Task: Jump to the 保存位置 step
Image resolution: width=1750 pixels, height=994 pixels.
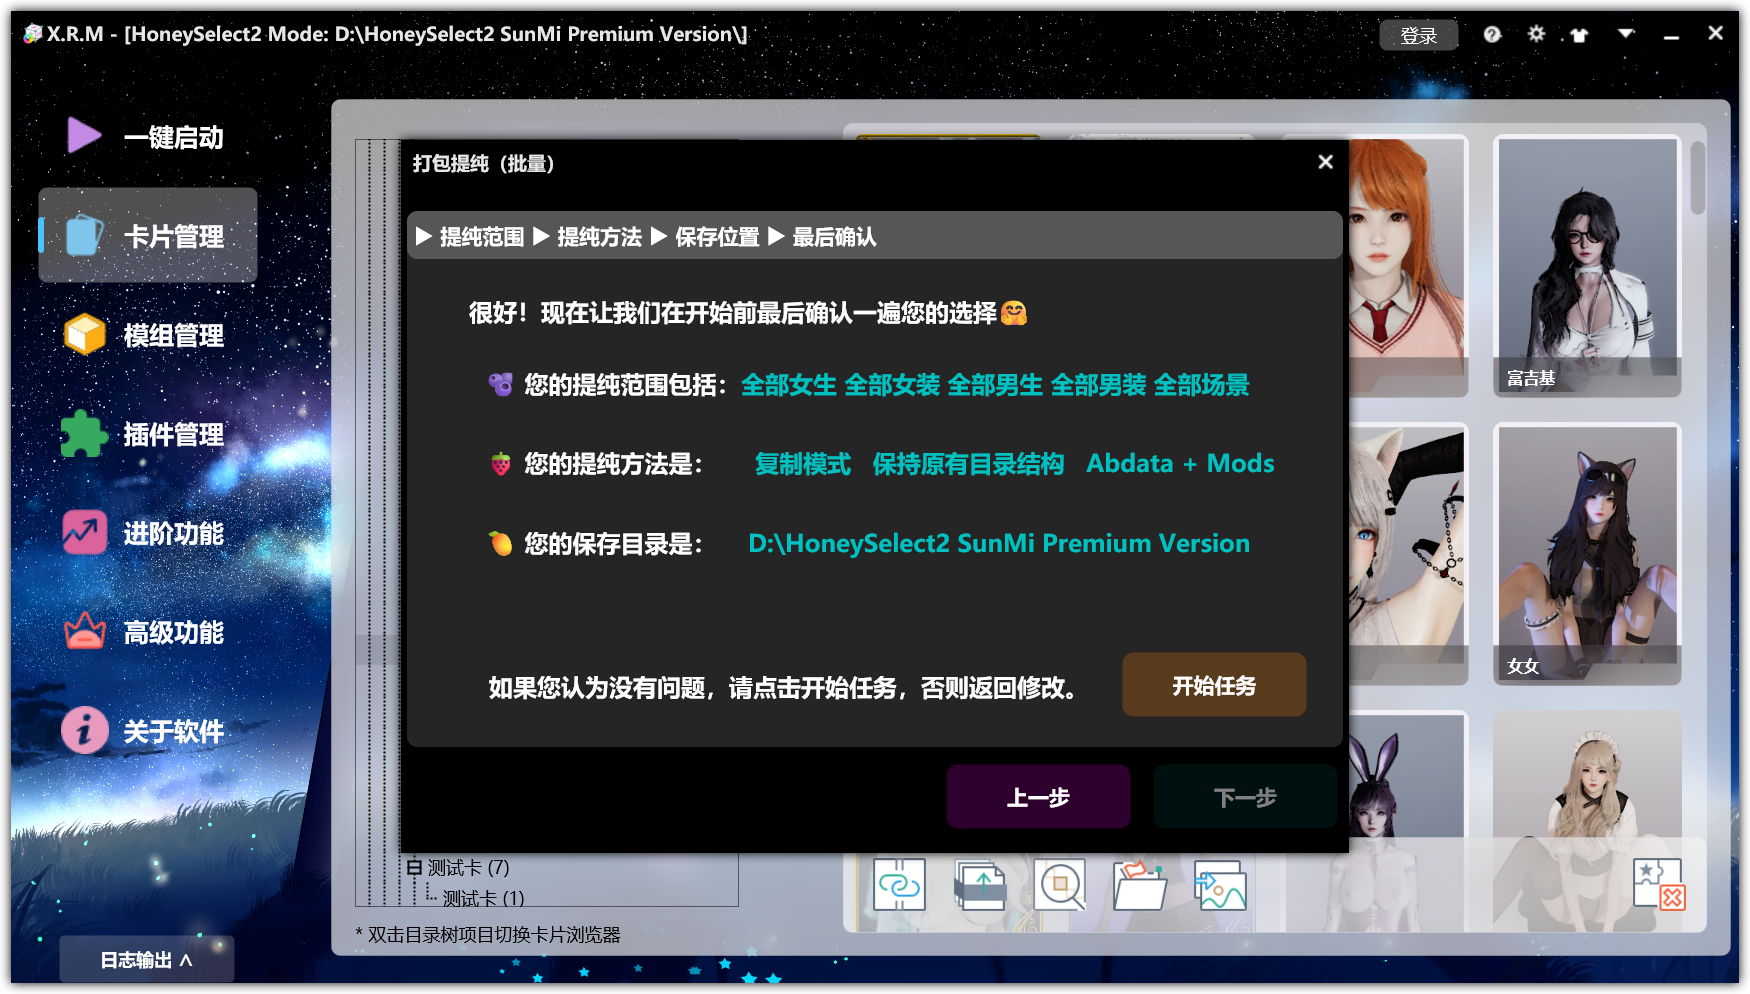Action: [717, 237]
